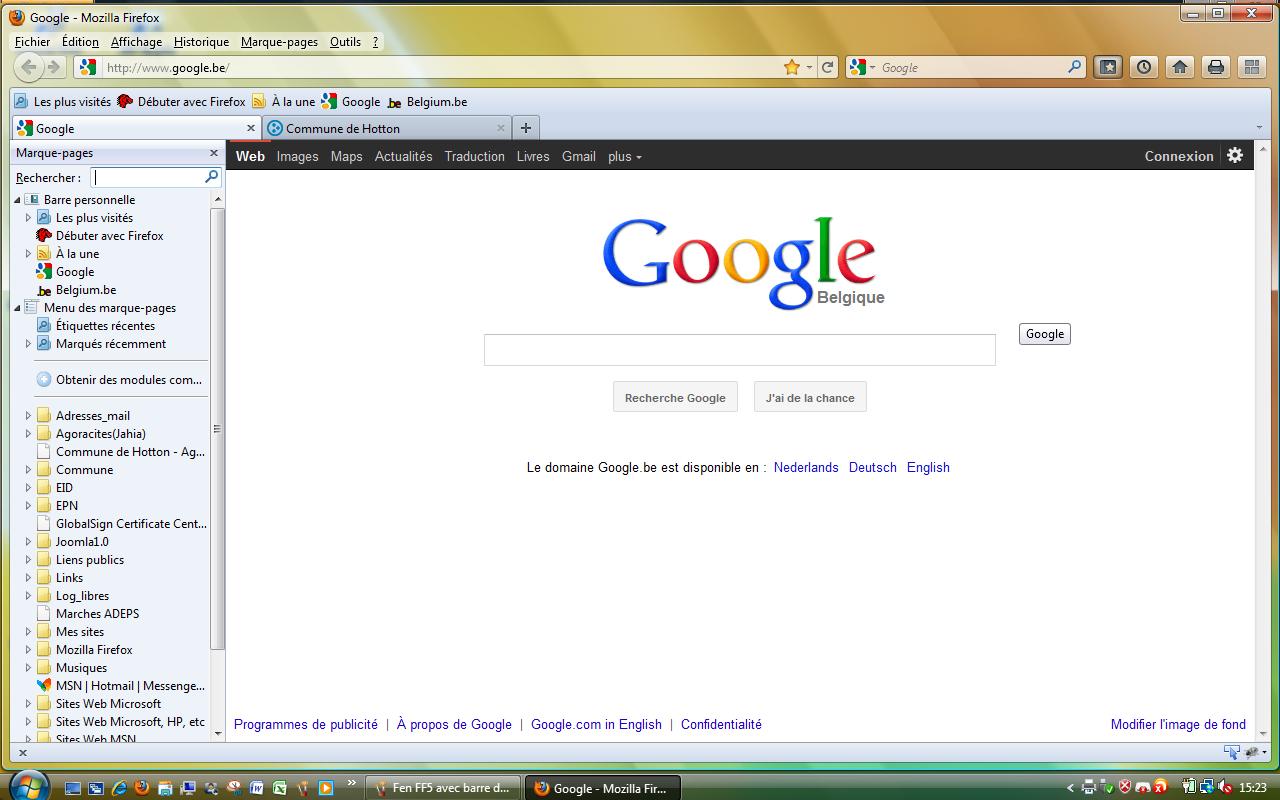
Task: Click the printer toolbar icon
Action: pyautogui.click(x=1216, y=67)
